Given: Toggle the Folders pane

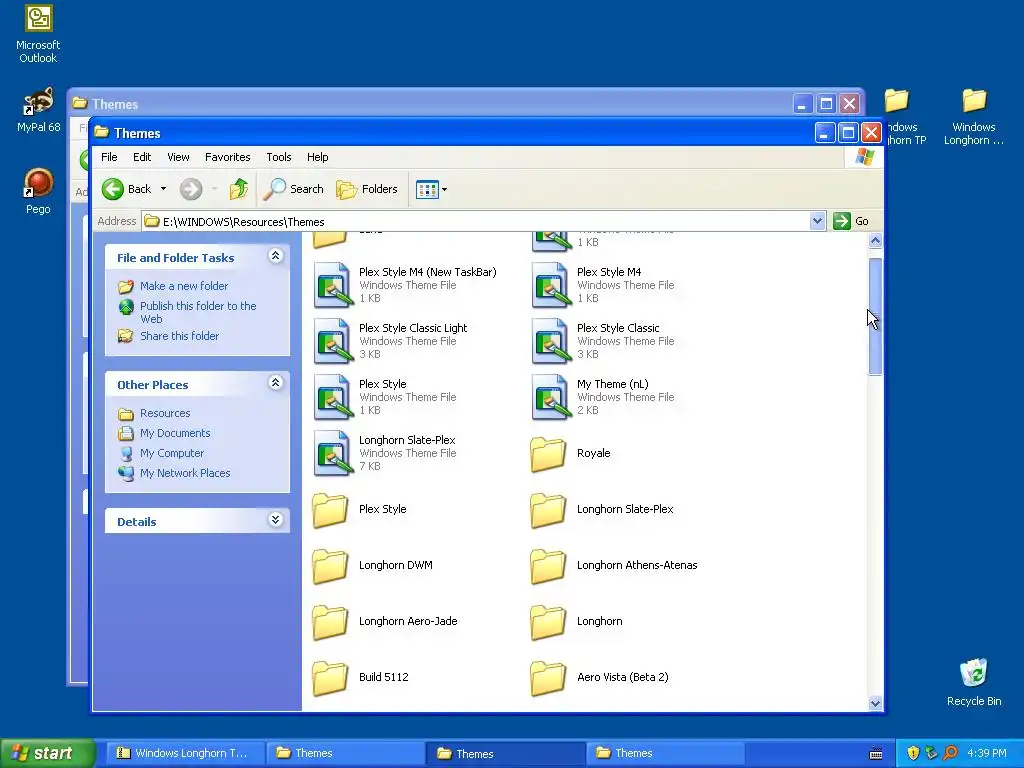Looking at the screenshot, I should tap(366, 189).
